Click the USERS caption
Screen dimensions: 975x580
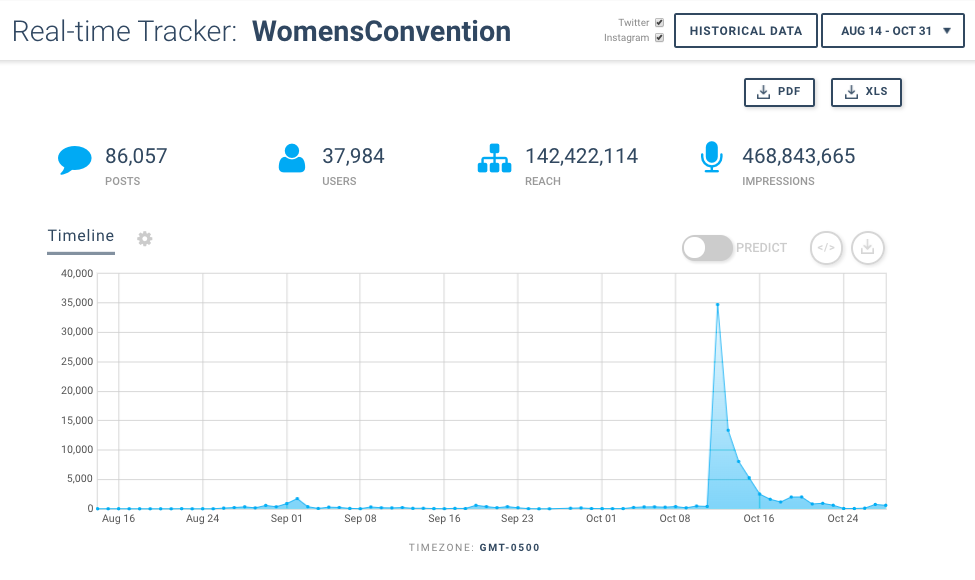tap(340, 182)
